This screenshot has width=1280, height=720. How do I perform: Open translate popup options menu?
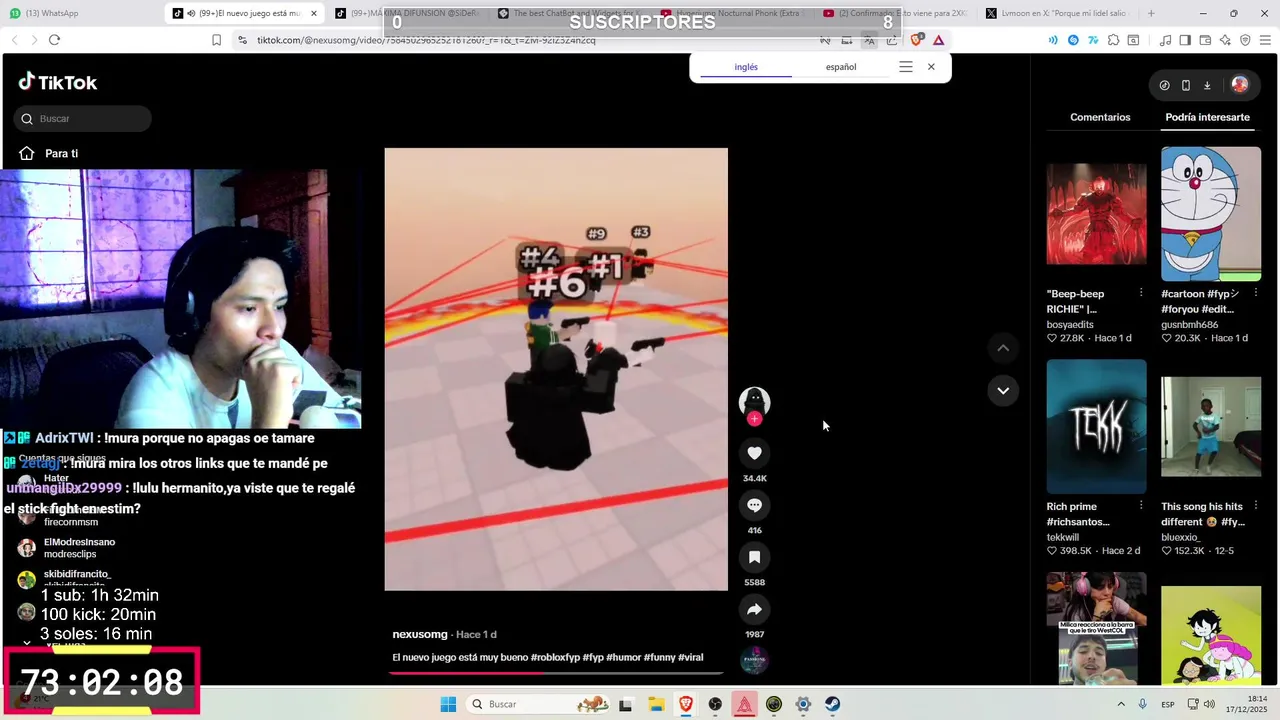click(x=905, y=67)
